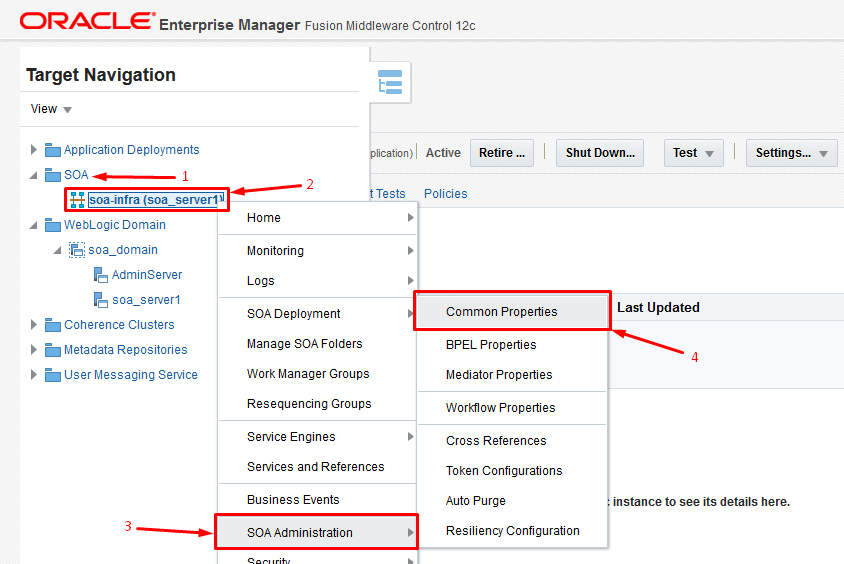Collapse the SOA tree node
Image resolution: width=844 pixels, height=564 pixels.
[33, 175]
